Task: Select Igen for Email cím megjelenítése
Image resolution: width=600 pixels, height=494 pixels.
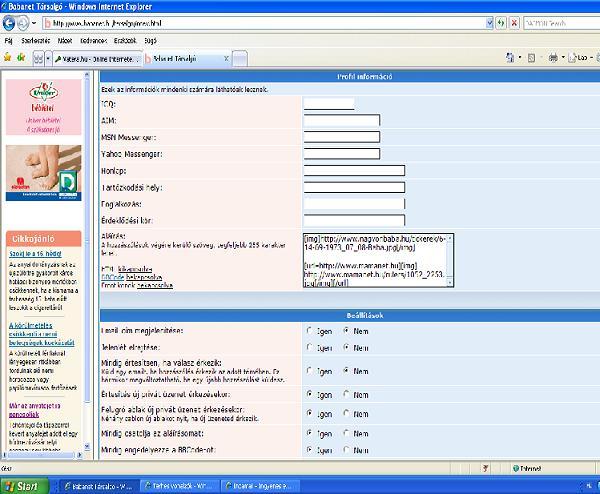Action: (x=311, y=330)
